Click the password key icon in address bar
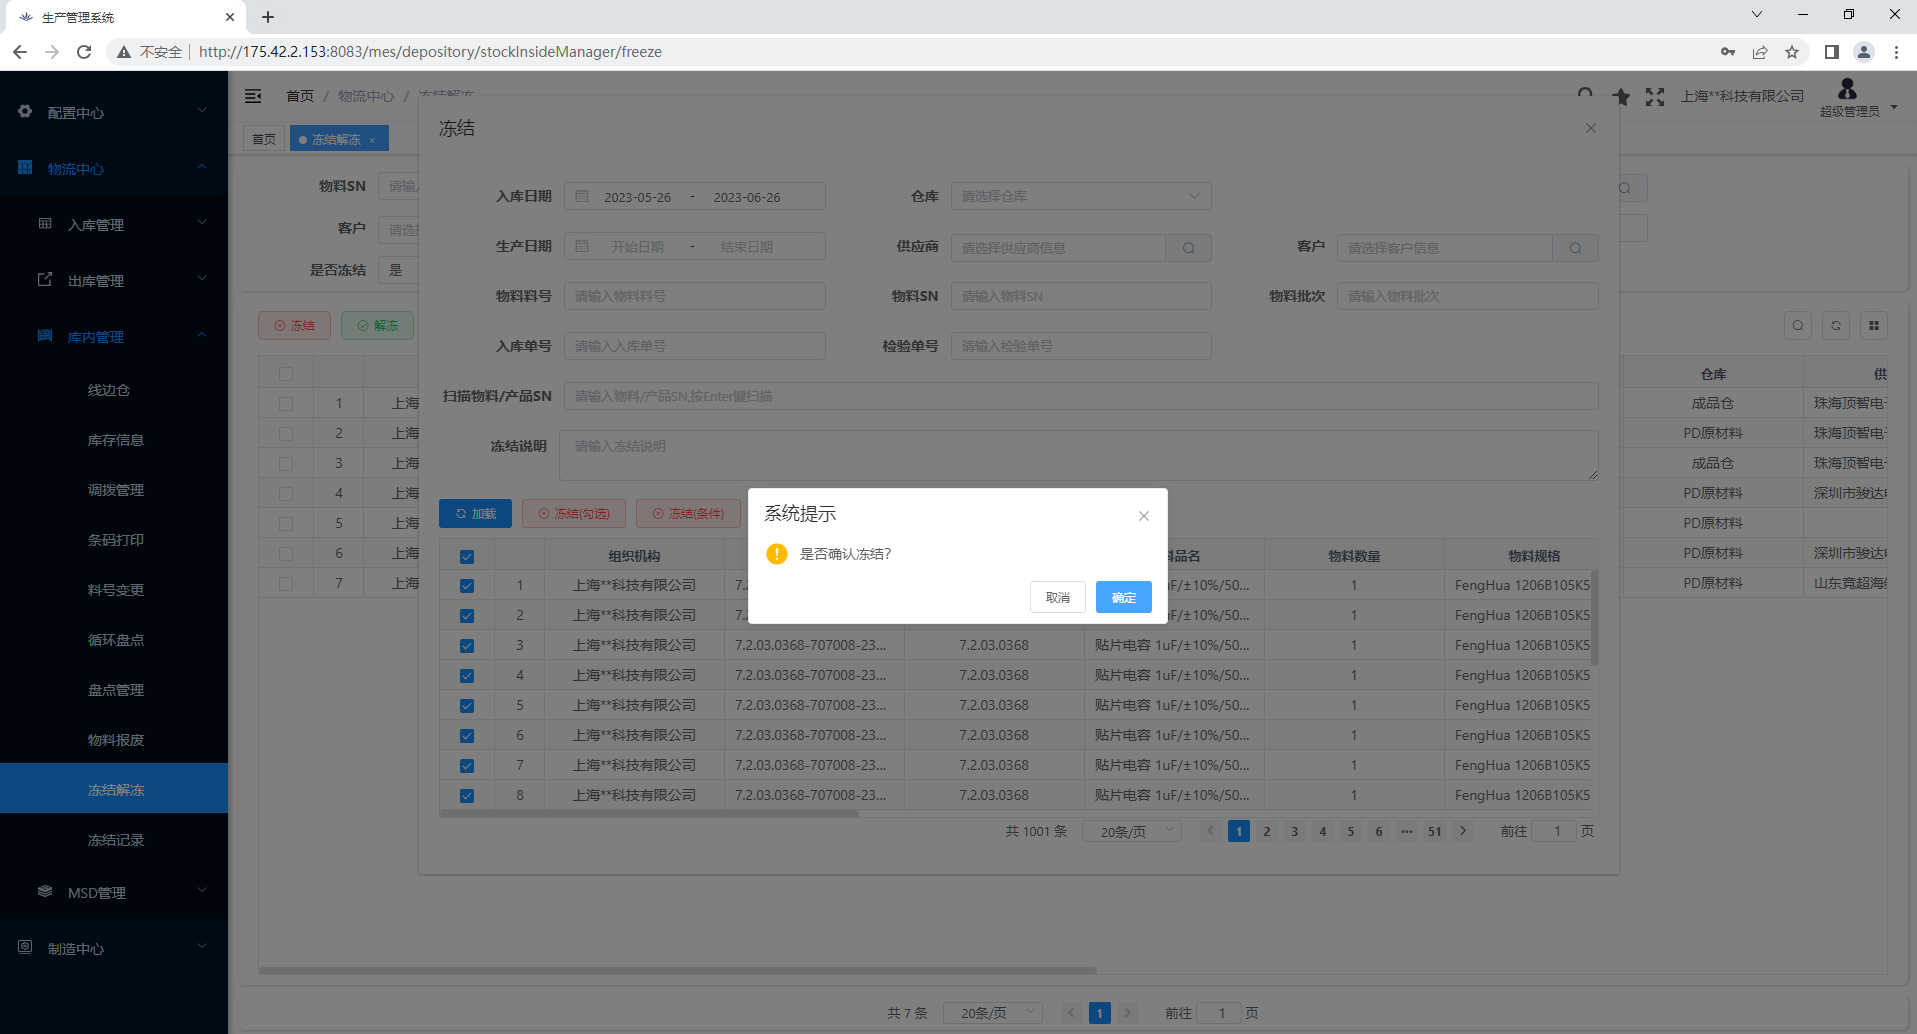The height and width of the screenshot is (1034, 1917). (1727, 52)
